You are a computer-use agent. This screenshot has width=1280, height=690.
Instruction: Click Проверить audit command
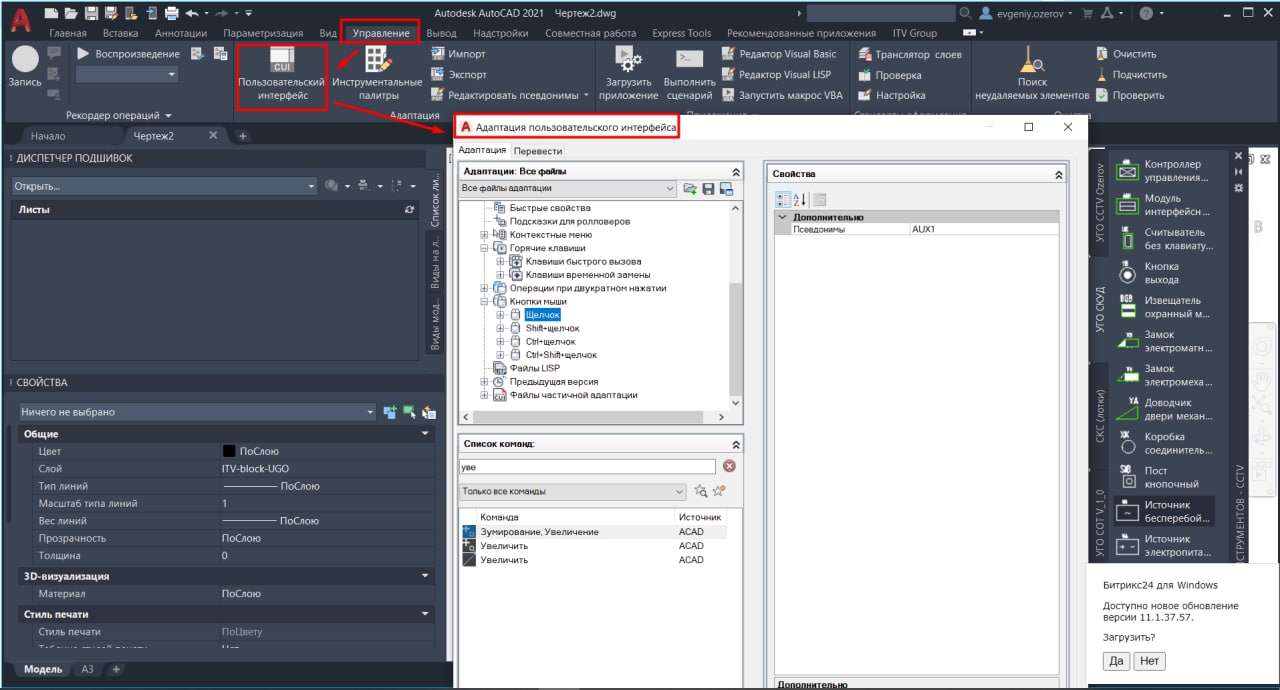tap(1129, 95)
